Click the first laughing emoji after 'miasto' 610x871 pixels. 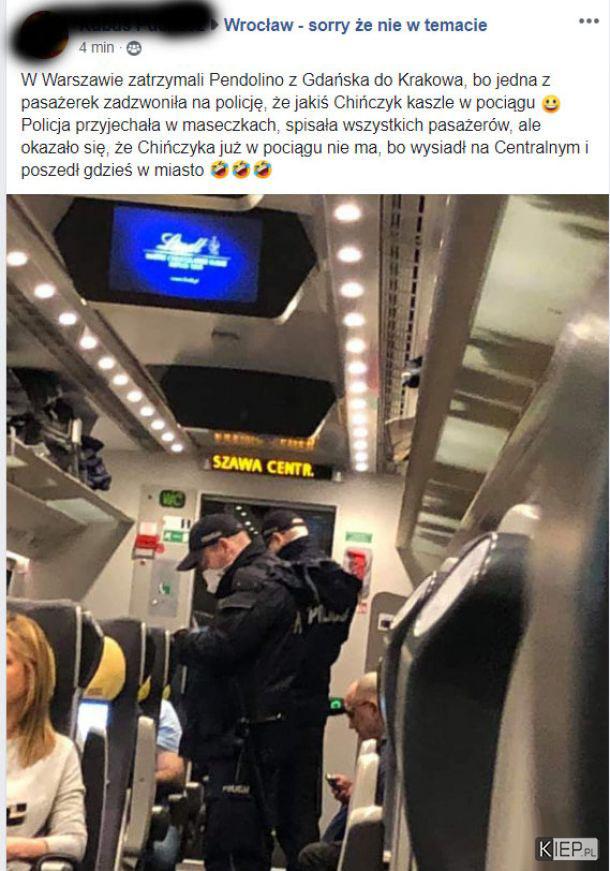220,169
